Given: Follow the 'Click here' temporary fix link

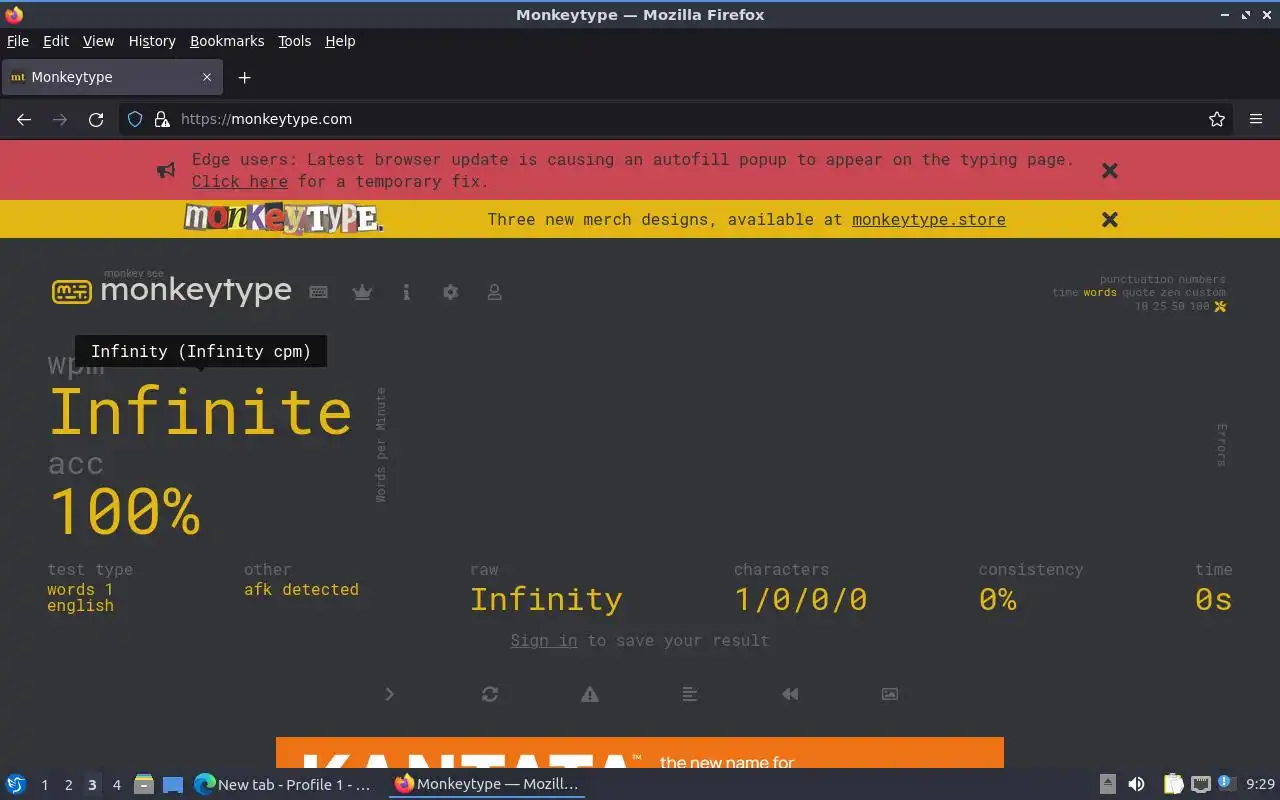Looking at the screenshot, I should (240, 182).
